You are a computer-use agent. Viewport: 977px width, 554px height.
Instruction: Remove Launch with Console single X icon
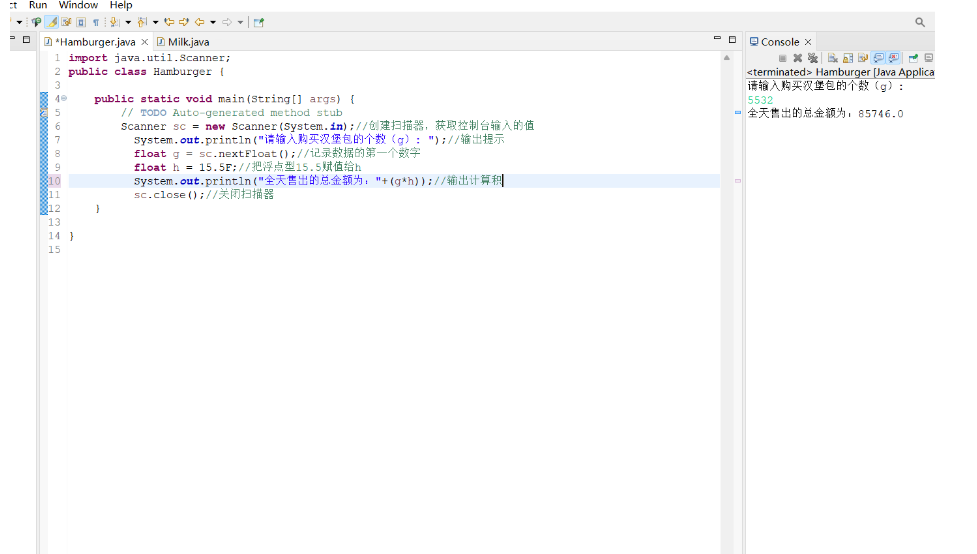click(x=798, y=58)
